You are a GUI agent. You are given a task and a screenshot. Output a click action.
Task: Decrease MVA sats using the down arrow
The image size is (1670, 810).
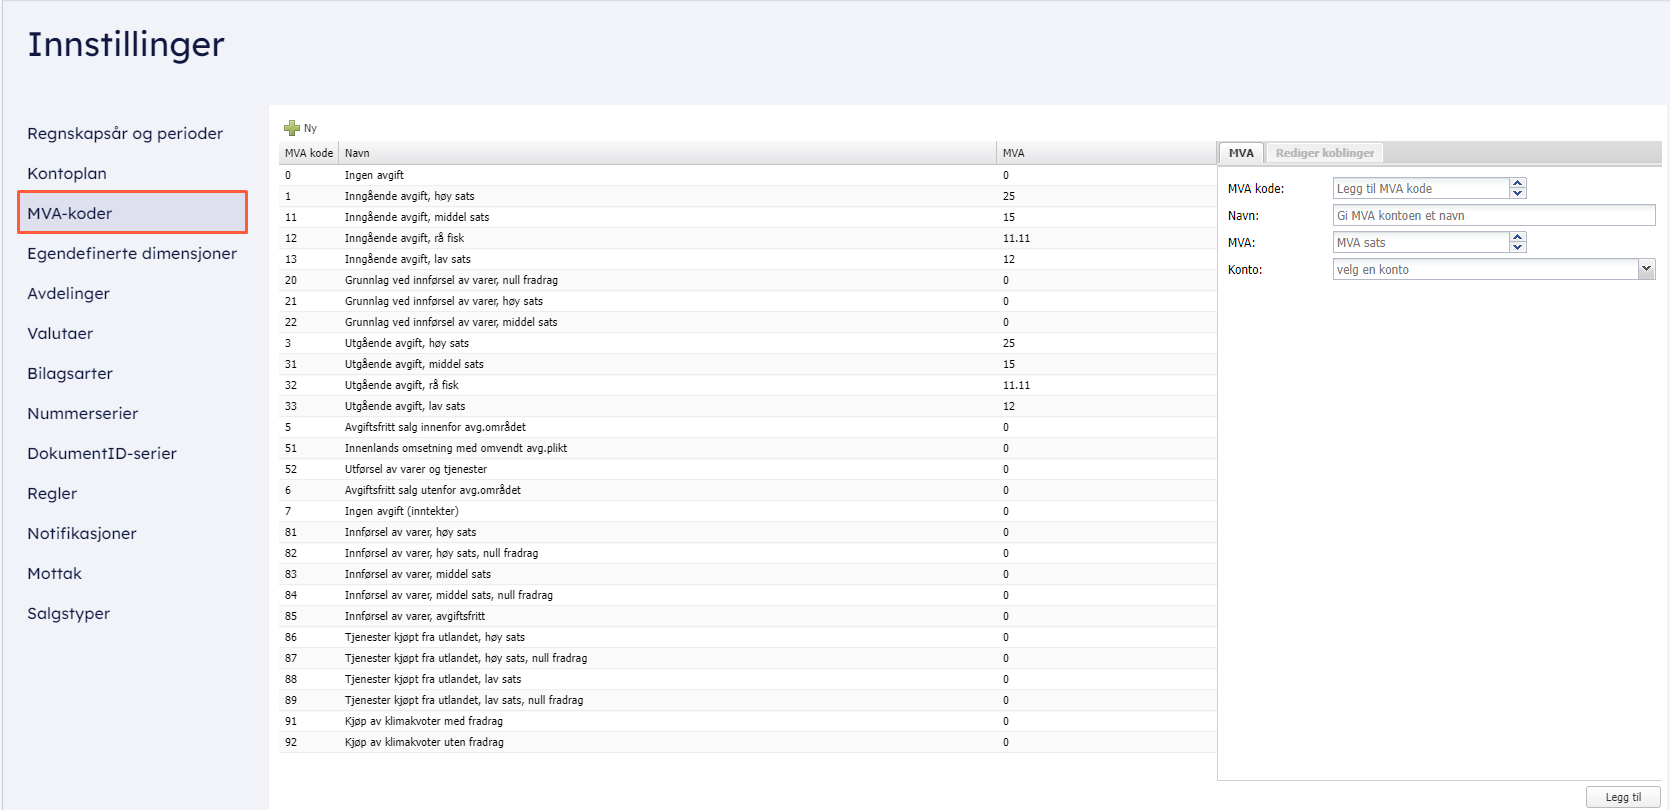1518,247
